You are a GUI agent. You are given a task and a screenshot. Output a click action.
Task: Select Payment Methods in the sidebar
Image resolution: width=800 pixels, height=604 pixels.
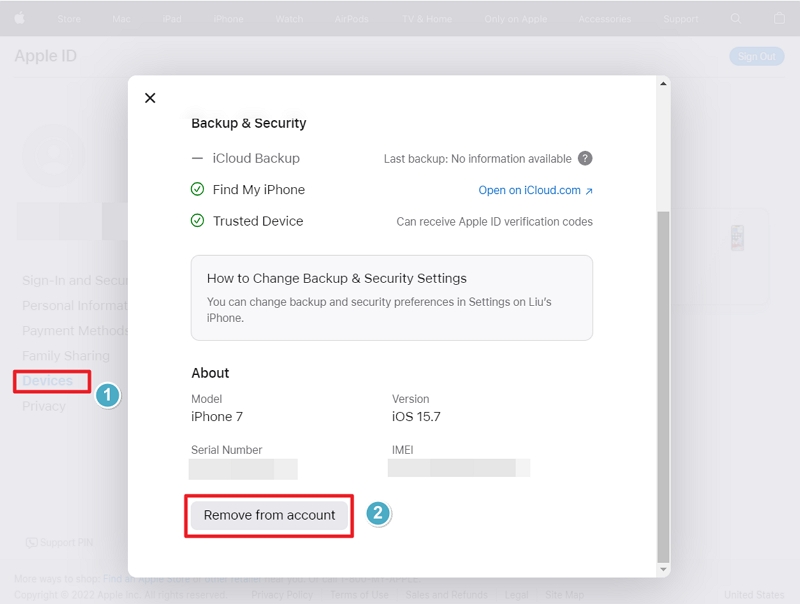75,331
